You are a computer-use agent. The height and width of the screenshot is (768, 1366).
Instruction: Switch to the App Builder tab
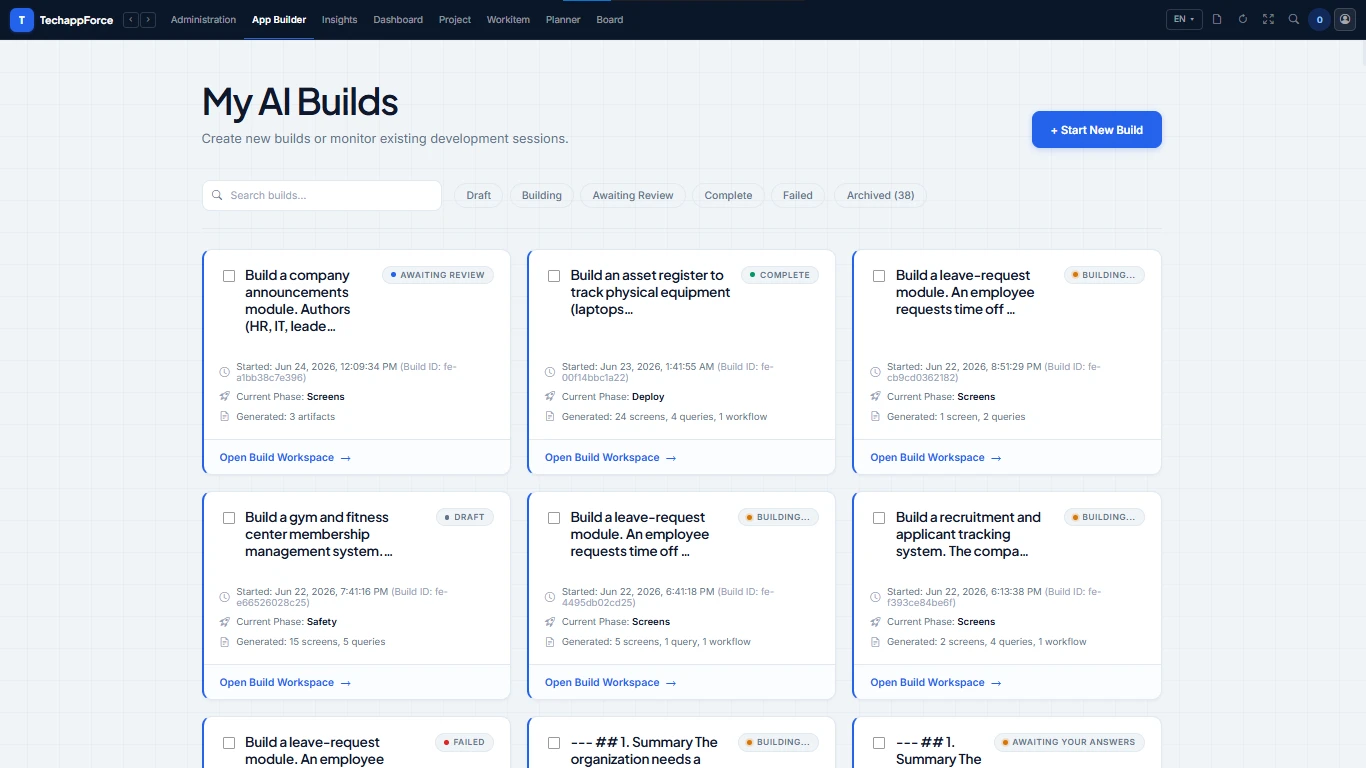click(x=279, y=20)
